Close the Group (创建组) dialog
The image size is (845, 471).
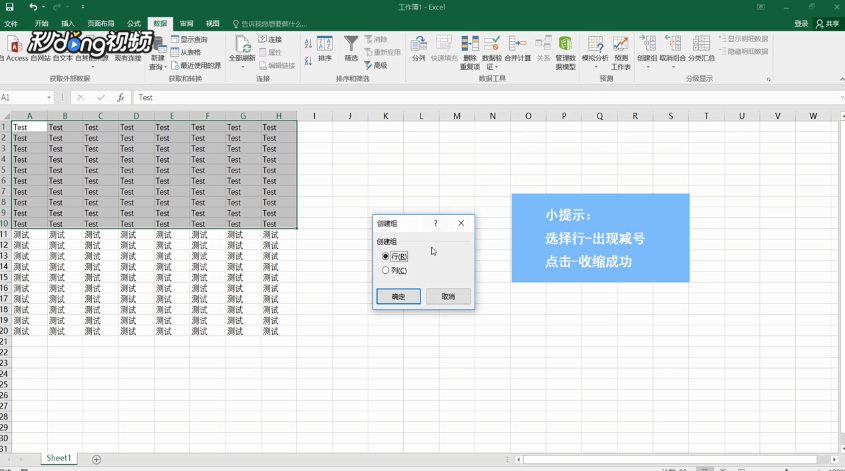pyautogui.click(x=461, y=223)
